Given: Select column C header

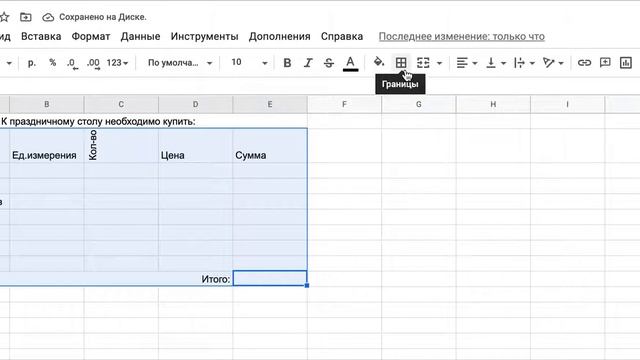Looking at the screenshot, I should [x=121, y=104].
